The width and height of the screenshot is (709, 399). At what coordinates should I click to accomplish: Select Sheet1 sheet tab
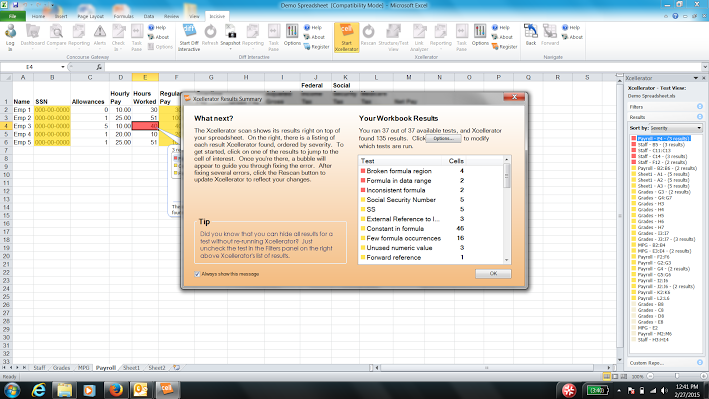(x=132, y=368)
